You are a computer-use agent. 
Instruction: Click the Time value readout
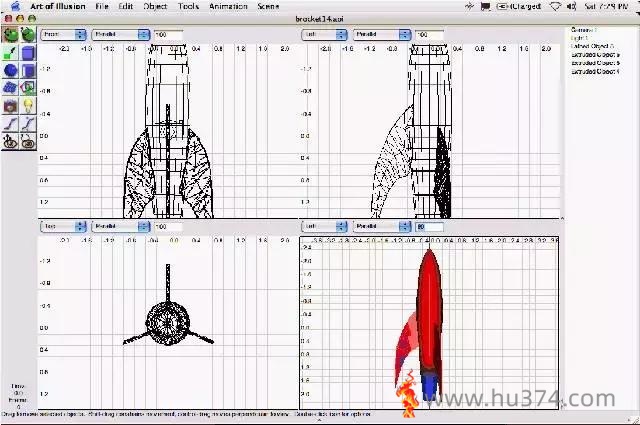point(18,393)
